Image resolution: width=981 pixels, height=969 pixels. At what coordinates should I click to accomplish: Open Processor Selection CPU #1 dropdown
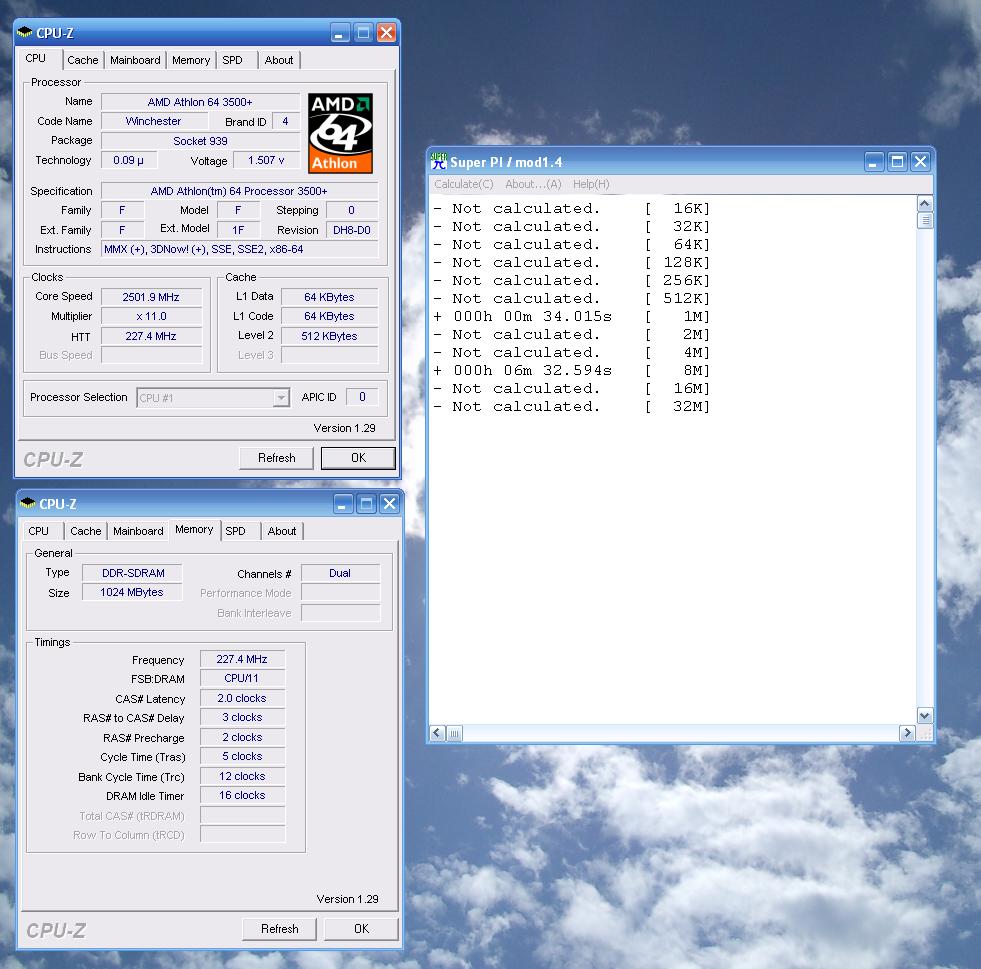pos(282,398)
